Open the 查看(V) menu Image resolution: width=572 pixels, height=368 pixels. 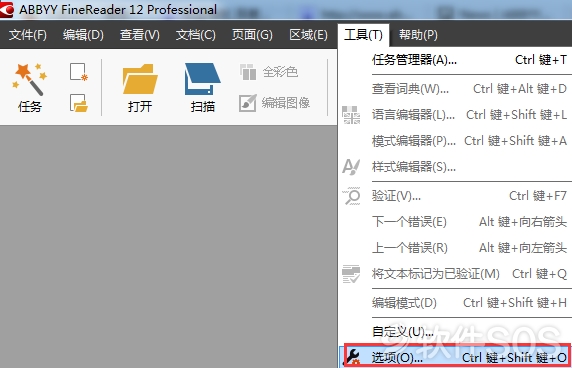tap(140, 35)
